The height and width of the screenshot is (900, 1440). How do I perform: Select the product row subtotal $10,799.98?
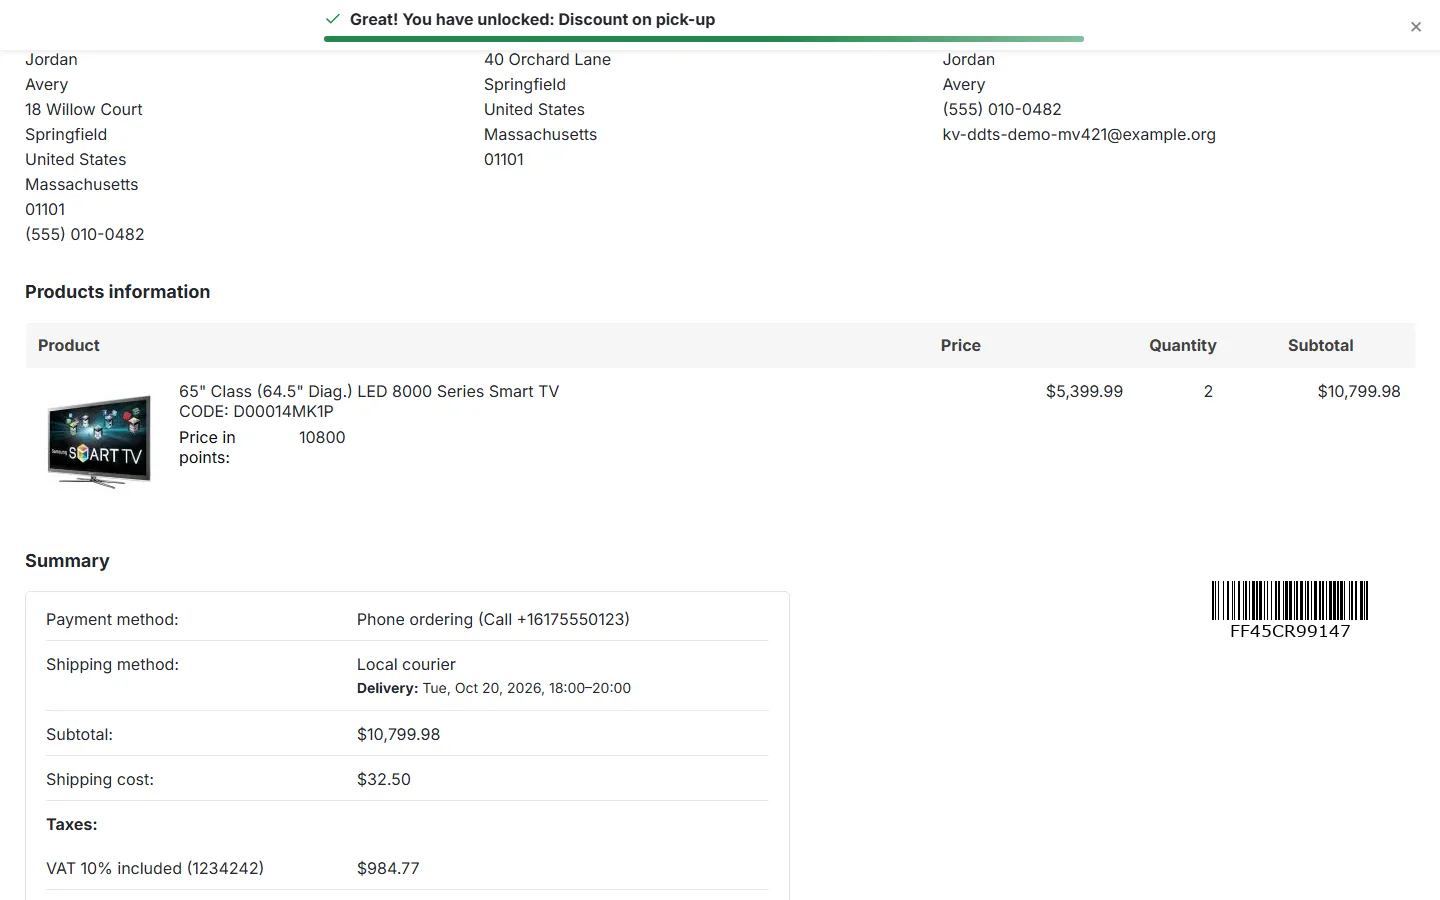tap(1359, 391)
